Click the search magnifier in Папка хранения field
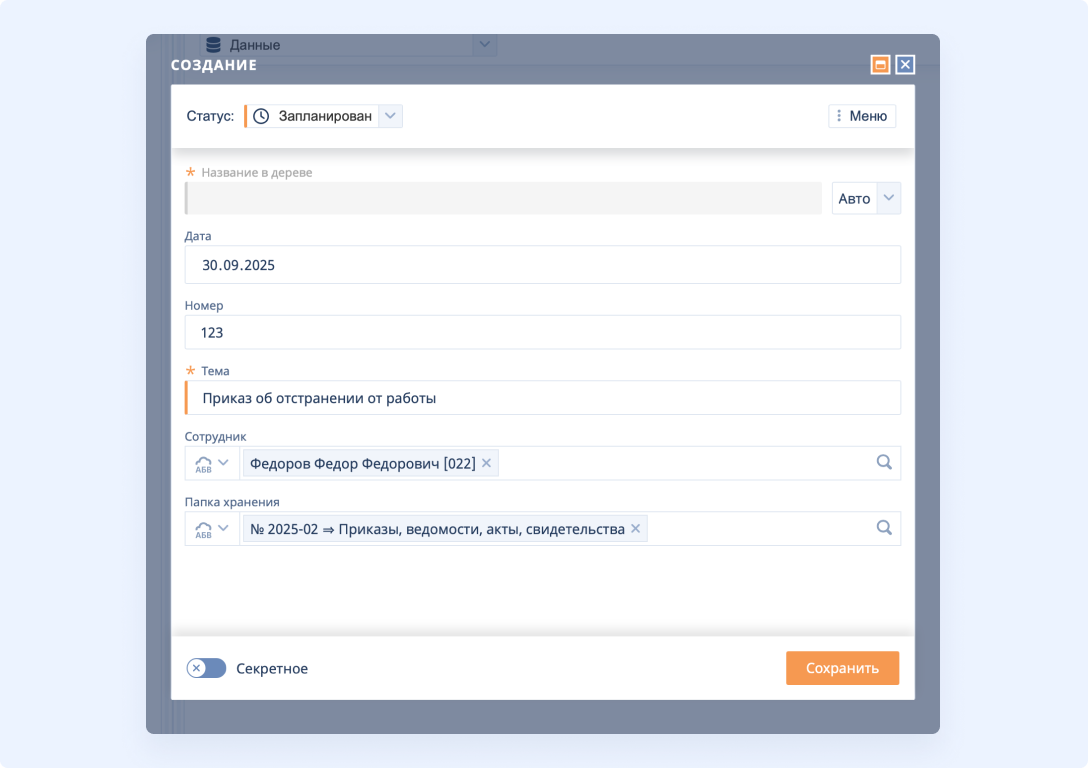The width and height of the screenshot is (1088, 768). 883,528
